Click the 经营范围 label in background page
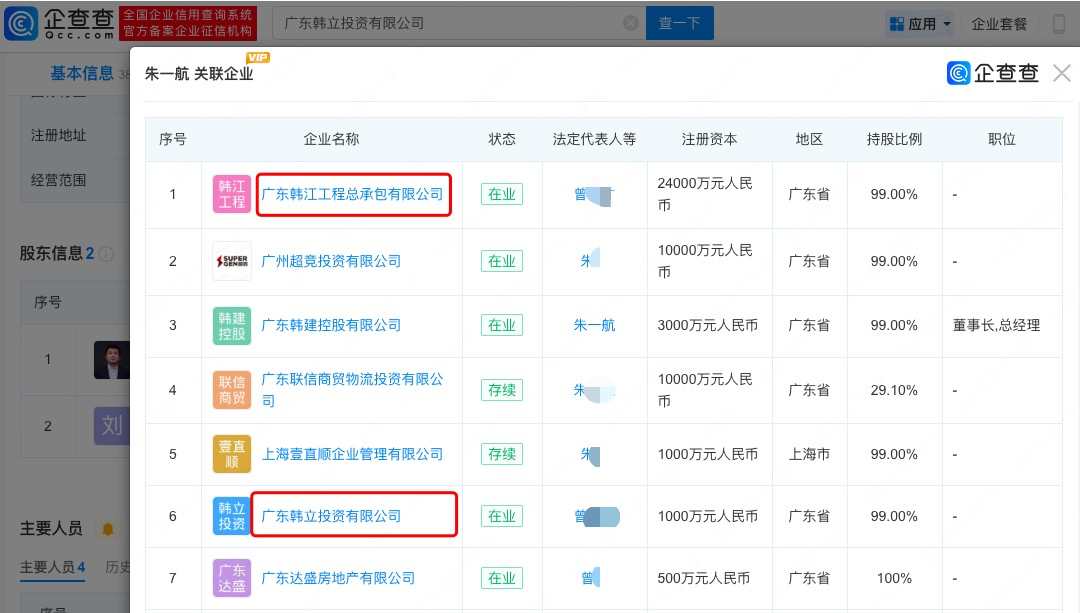The height and width of the screenshot is (613, 1080). click(x=59, y=180)
